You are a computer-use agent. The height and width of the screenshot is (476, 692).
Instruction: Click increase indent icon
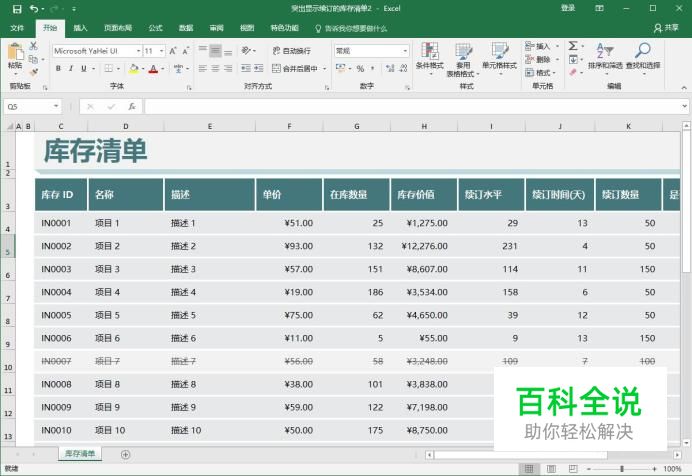tap(259, 68)
